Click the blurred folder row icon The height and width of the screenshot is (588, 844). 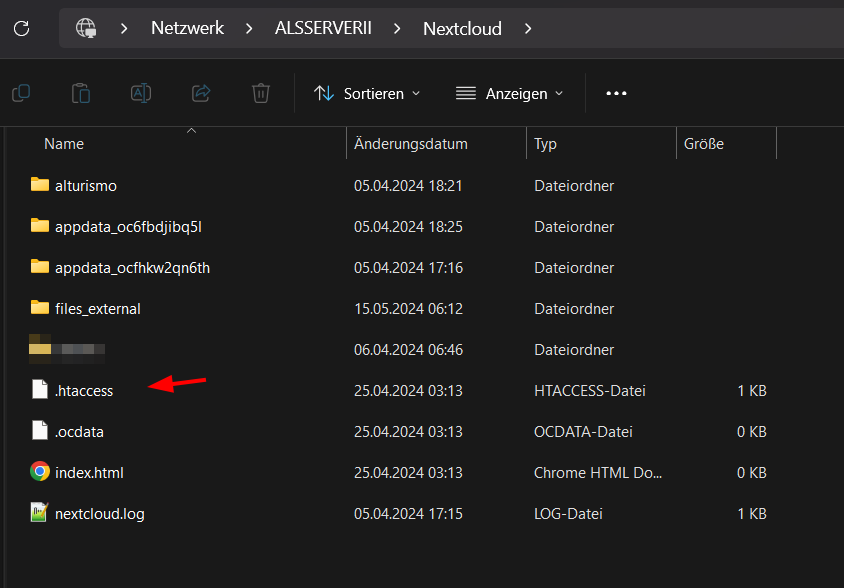pos(40,348)
